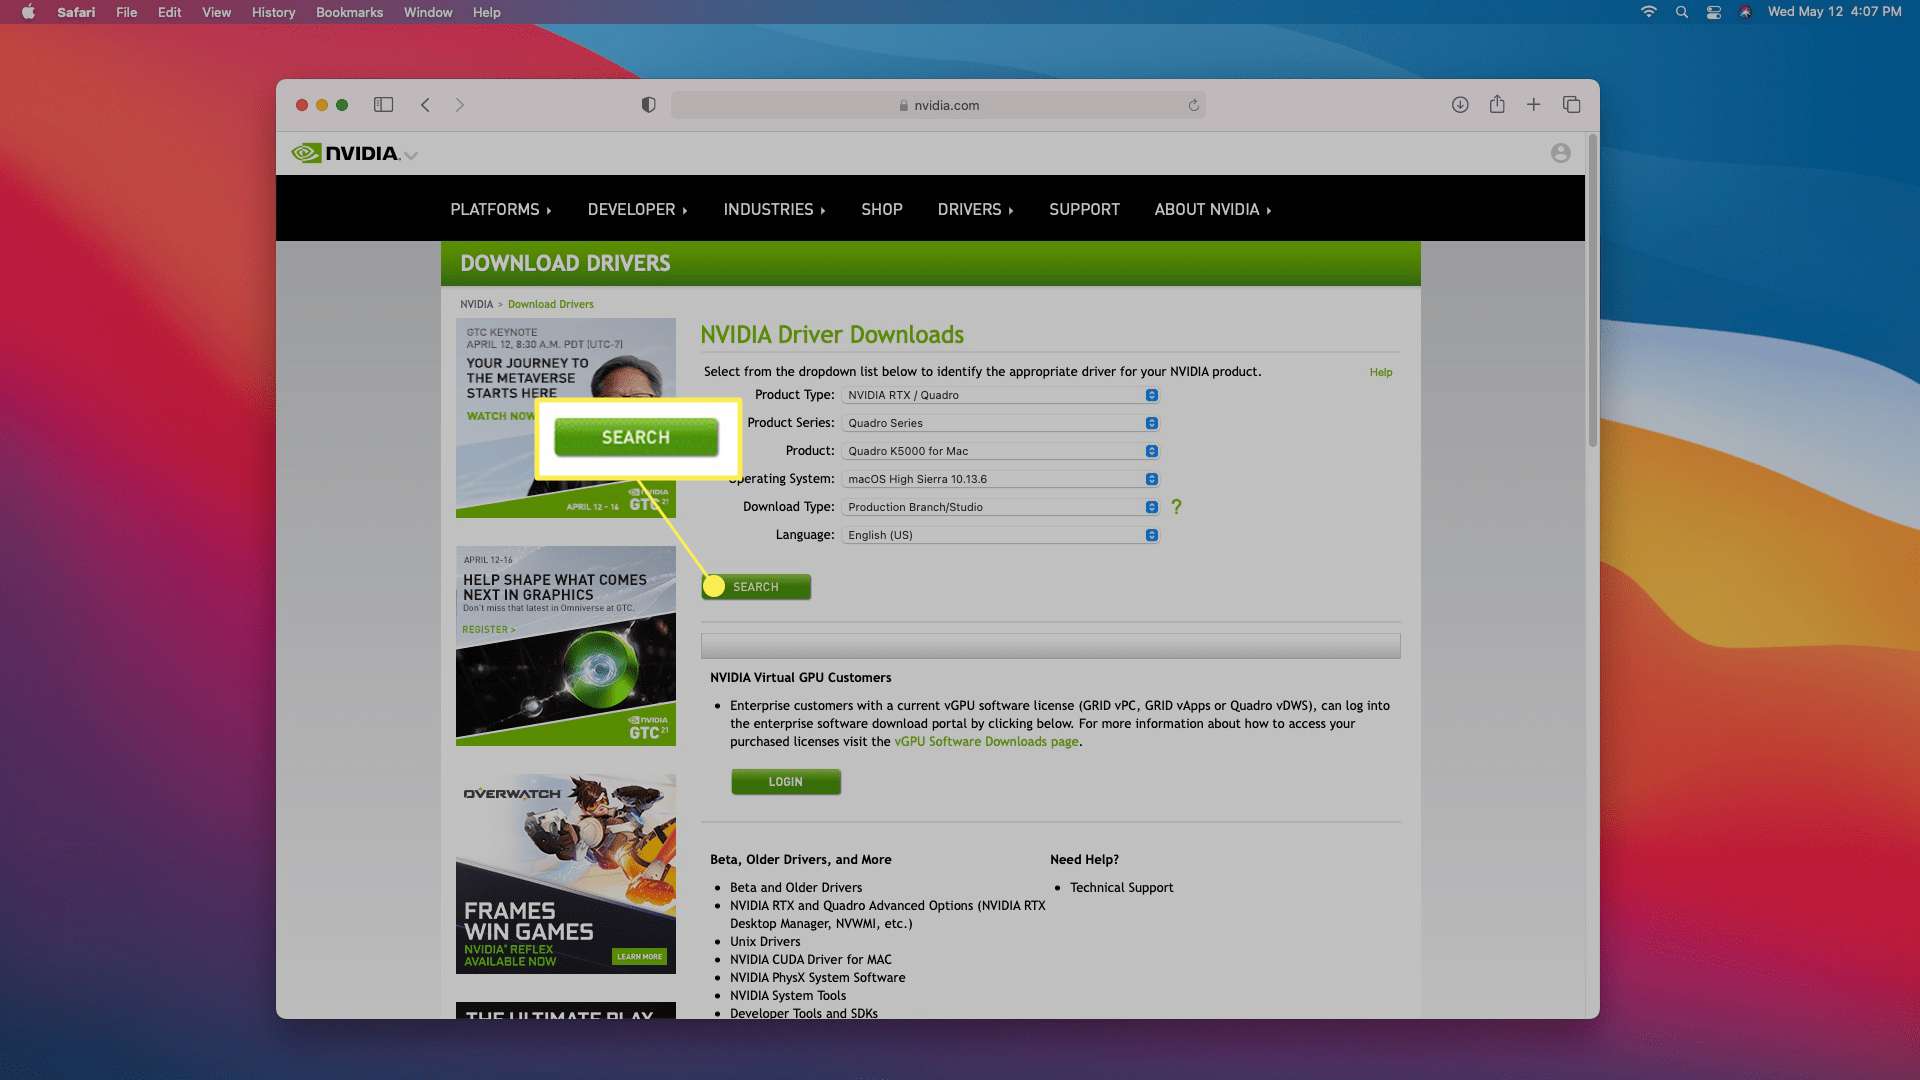Click the privacy report shield icon

click(649, 105)
